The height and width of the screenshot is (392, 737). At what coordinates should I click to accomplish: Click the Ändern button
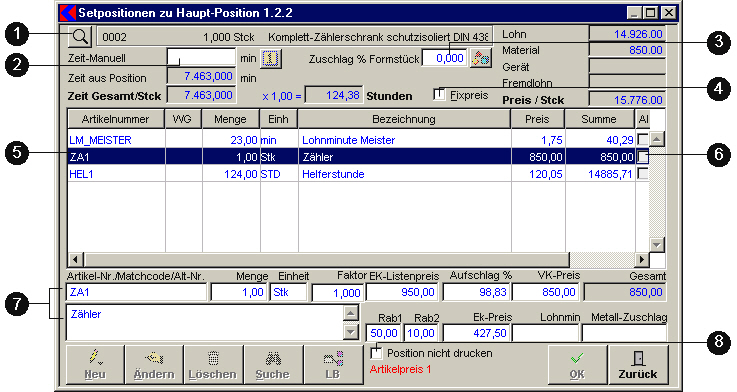pos(154,365)
